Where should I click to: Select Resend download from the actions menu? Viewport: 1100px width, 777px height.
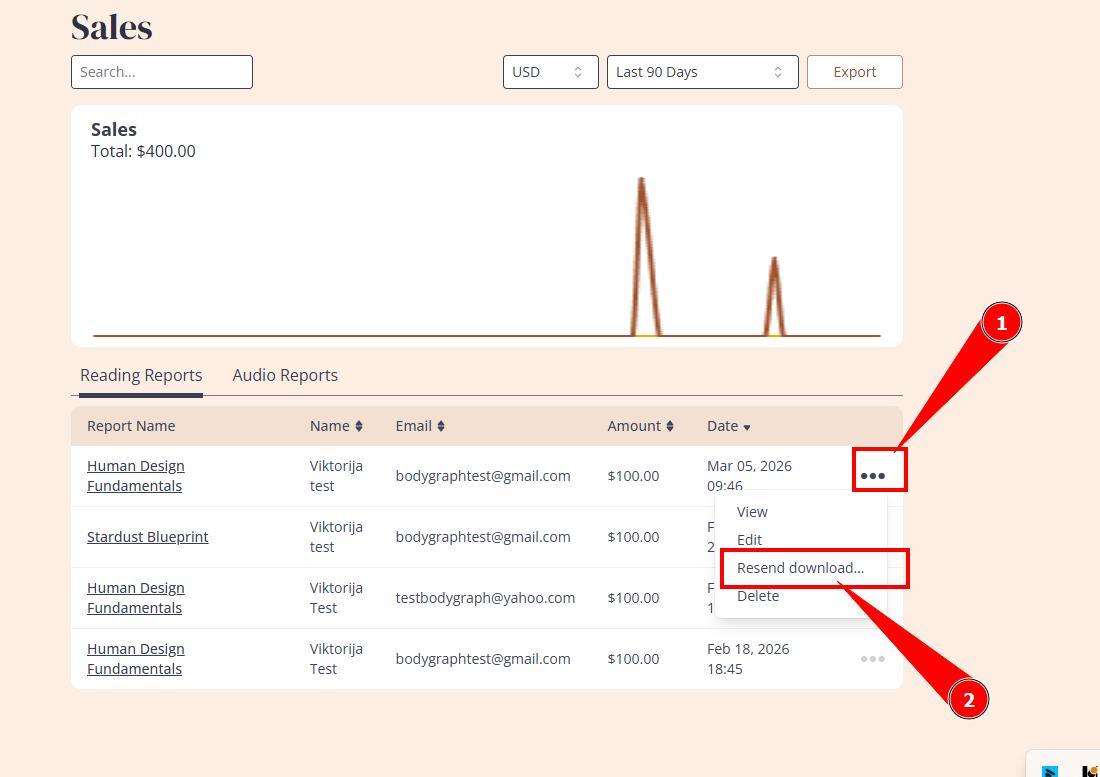click(800, 568)
